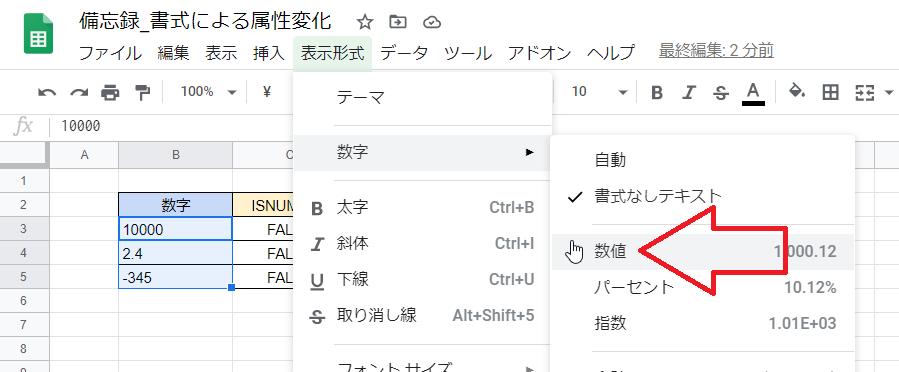Expand the フォント サイズ submenu

[x=423, y=367]
